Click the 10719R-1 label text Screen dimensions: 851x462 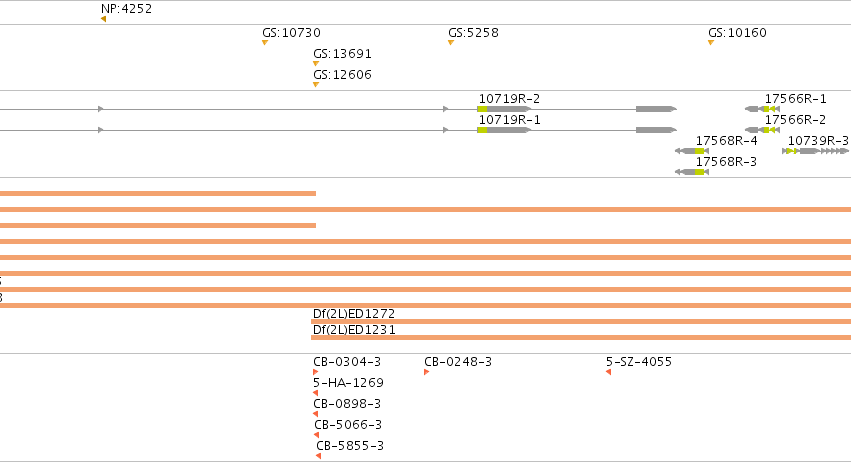[x=509, y=119]
